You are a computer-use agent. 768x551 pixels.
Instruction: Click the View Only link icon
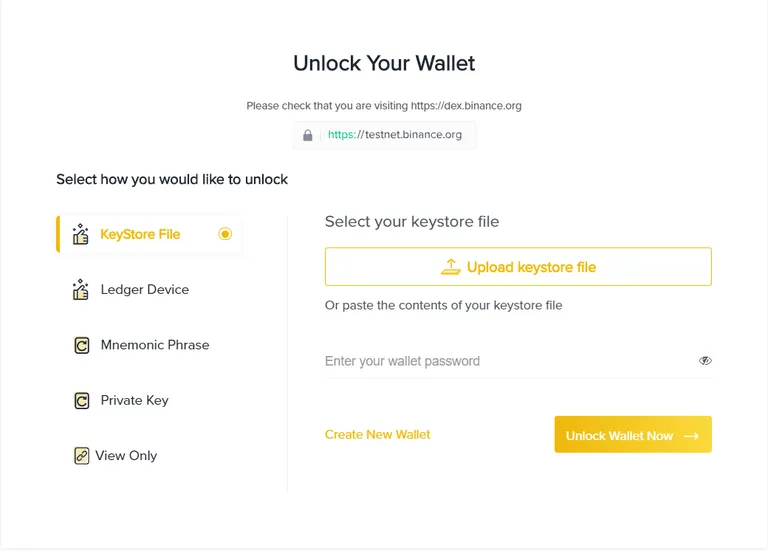click(81, 456)
